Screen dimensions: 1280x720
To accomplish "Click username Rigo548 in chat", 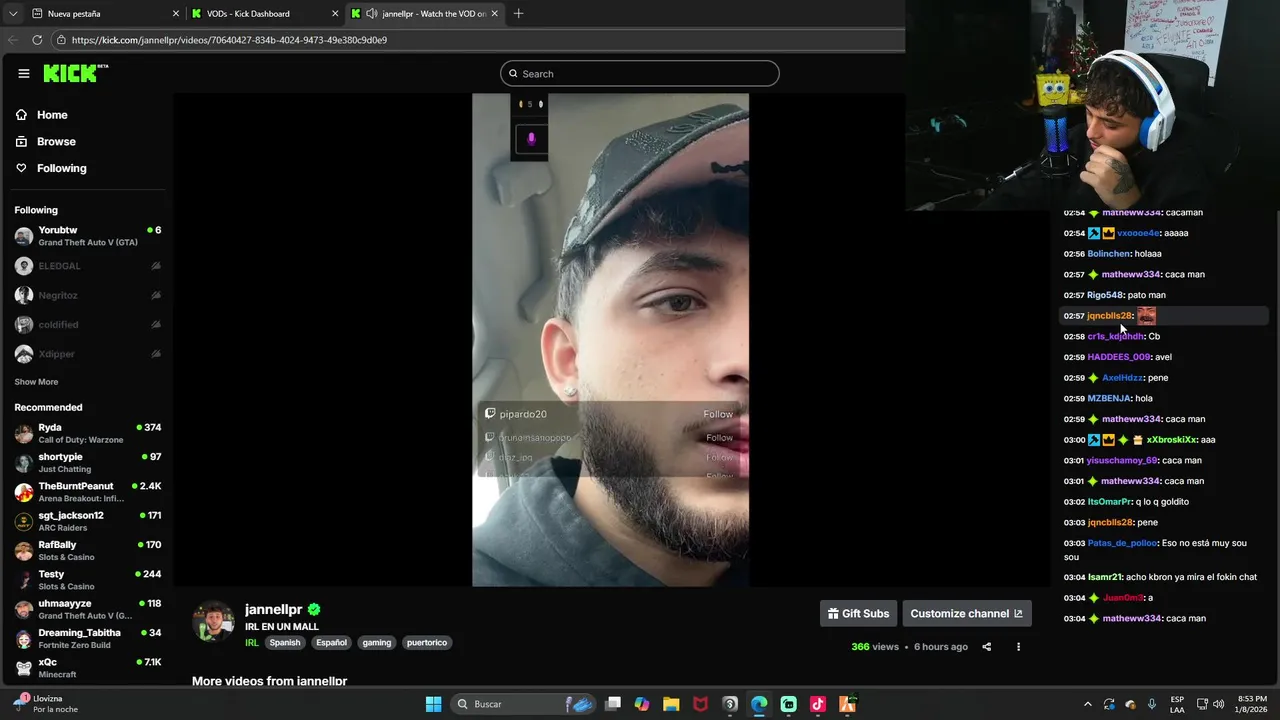I will [x=1105, y=295].
